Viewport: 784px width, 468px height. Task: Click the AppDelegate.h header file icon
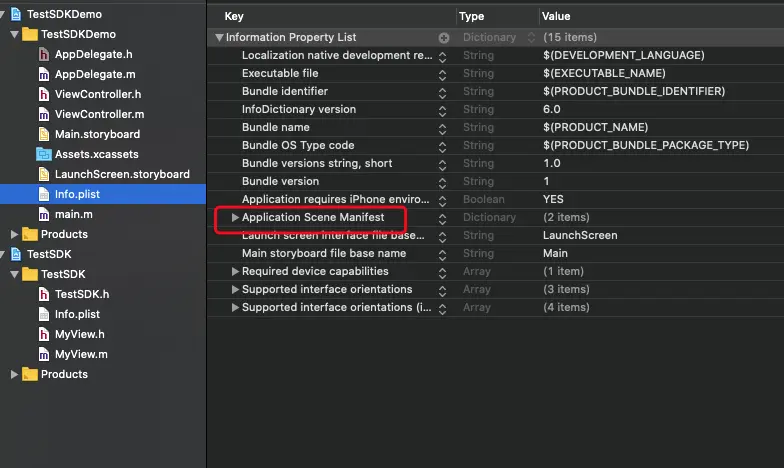tap(43, 54)
